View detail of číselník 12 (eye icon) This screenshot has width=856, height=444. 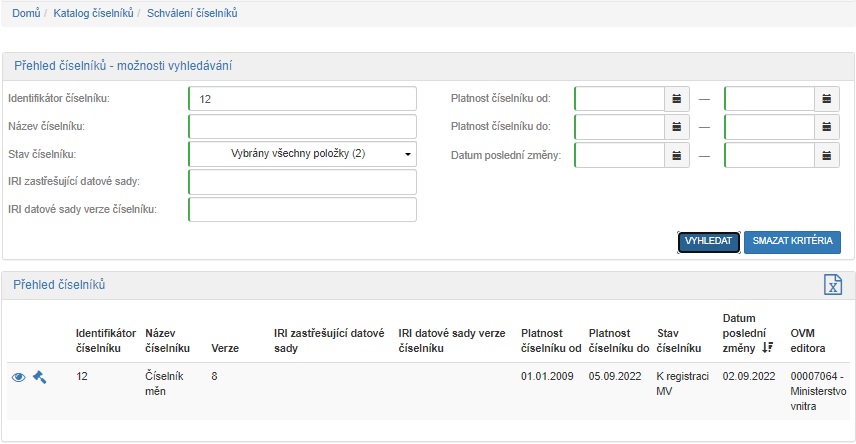coord(18,377)
